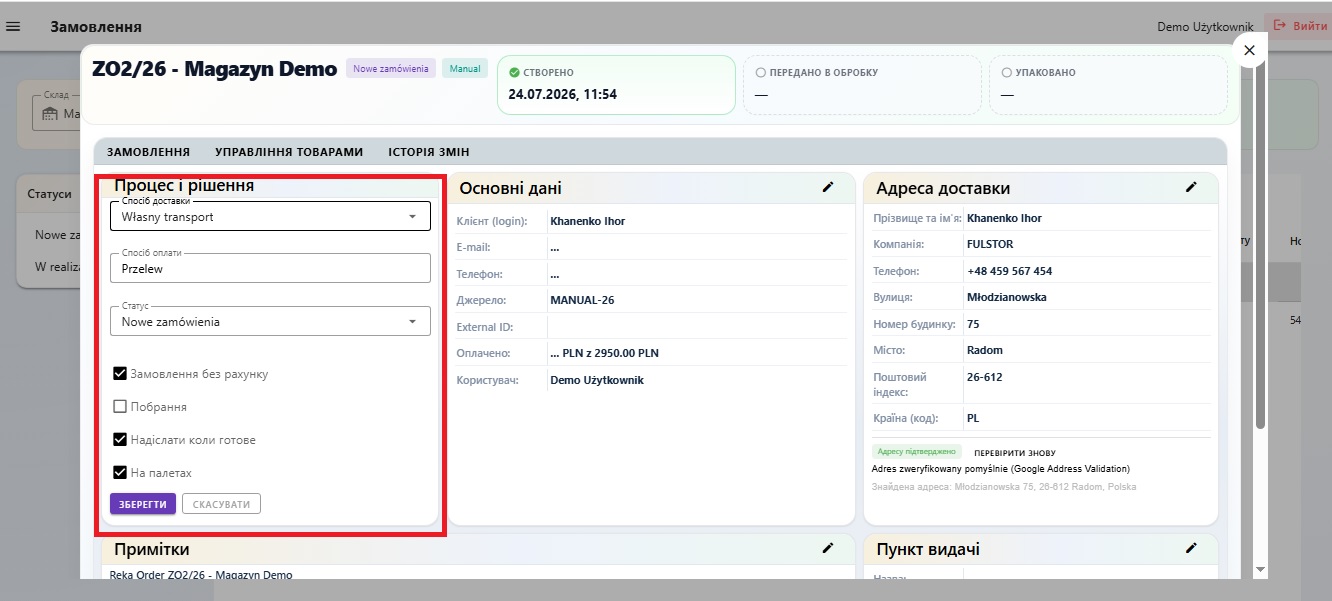
Task: Expand the Статус dropdown
Action: click(270, 321)
